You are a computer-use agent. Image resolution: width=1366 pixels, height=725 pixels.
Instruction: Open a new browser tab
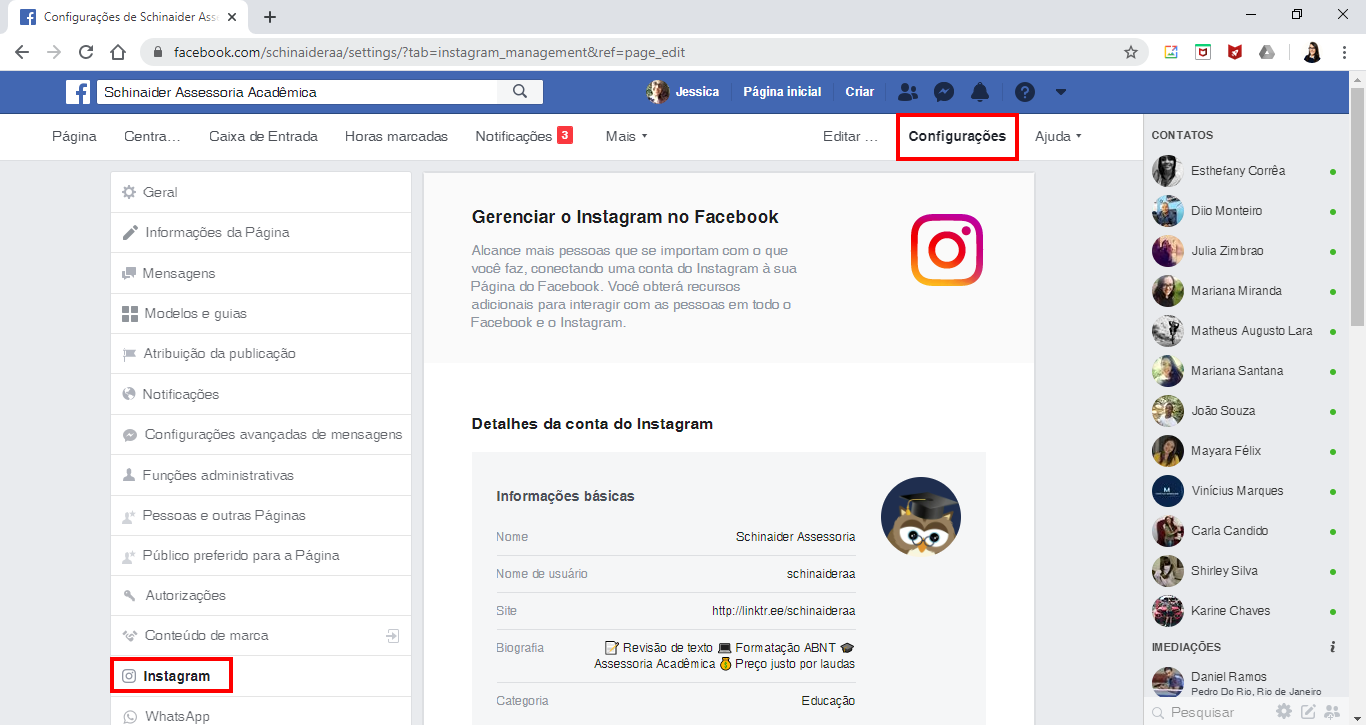270,17
